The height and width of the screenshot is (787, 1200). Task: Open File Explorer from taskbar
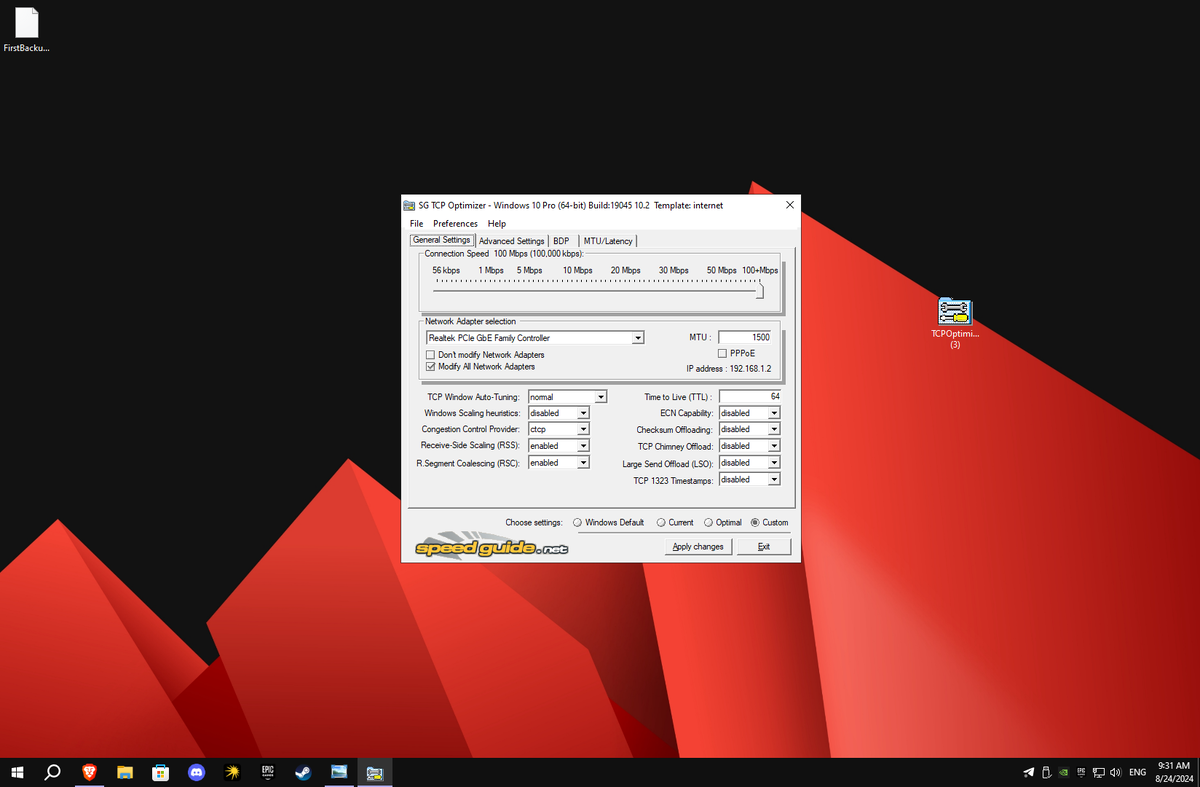coord(125,772)
